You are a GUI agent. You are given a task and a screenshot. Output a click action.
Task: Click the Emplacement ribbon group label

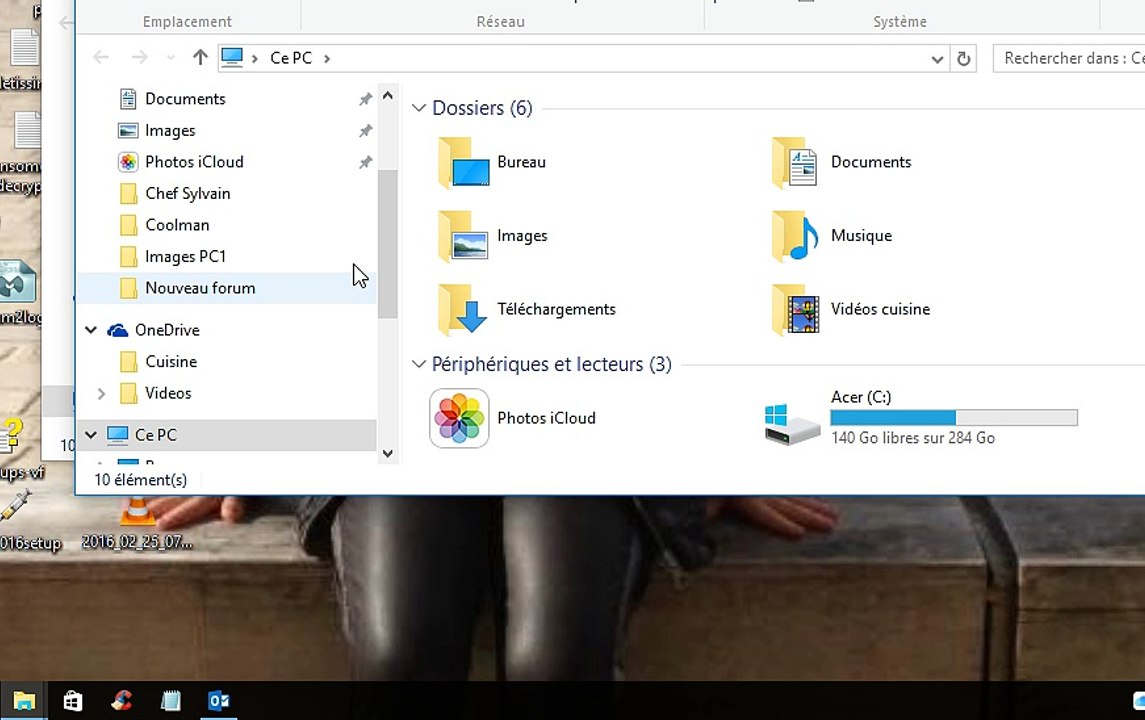point(187,22)
